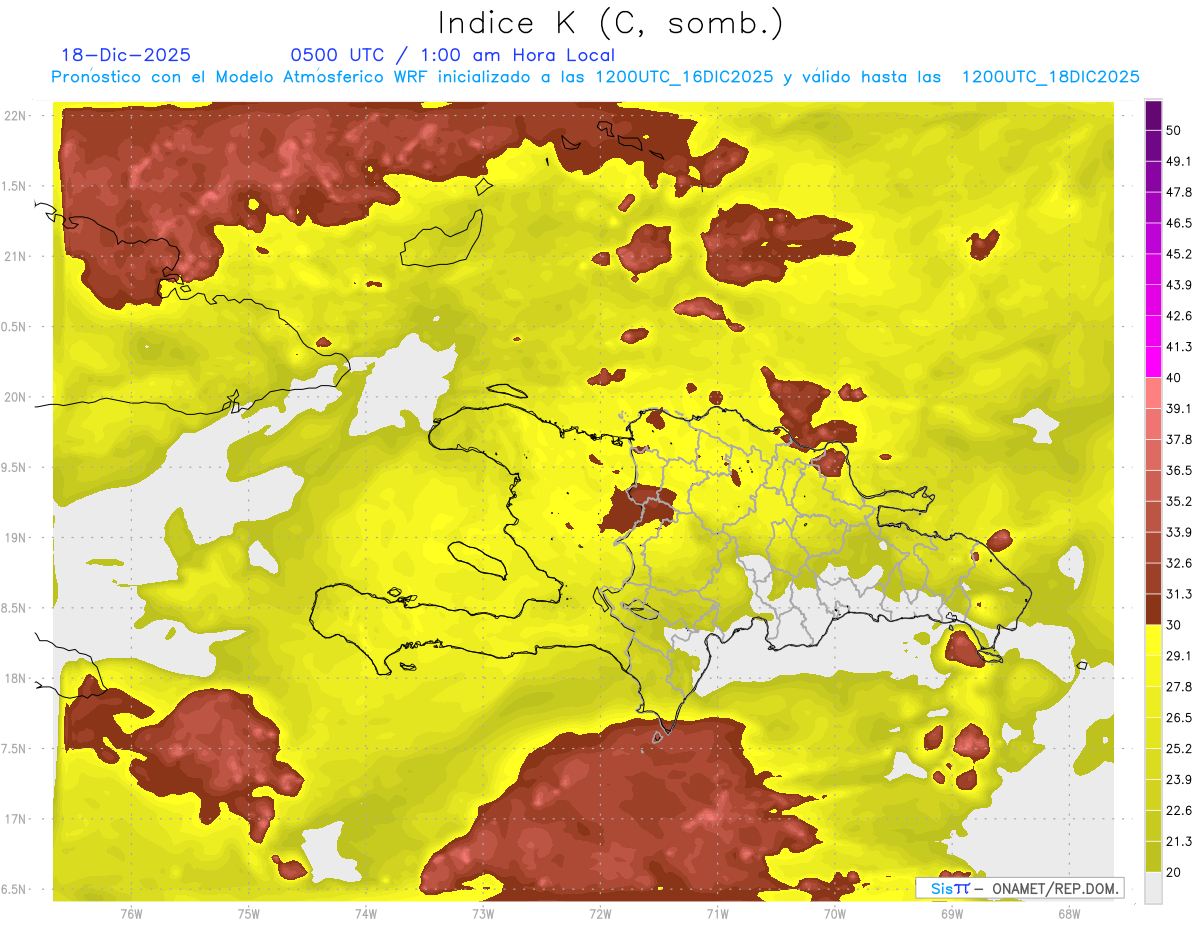
Task: Click the '7.5N' latitude label
Action: click(14, 749)
